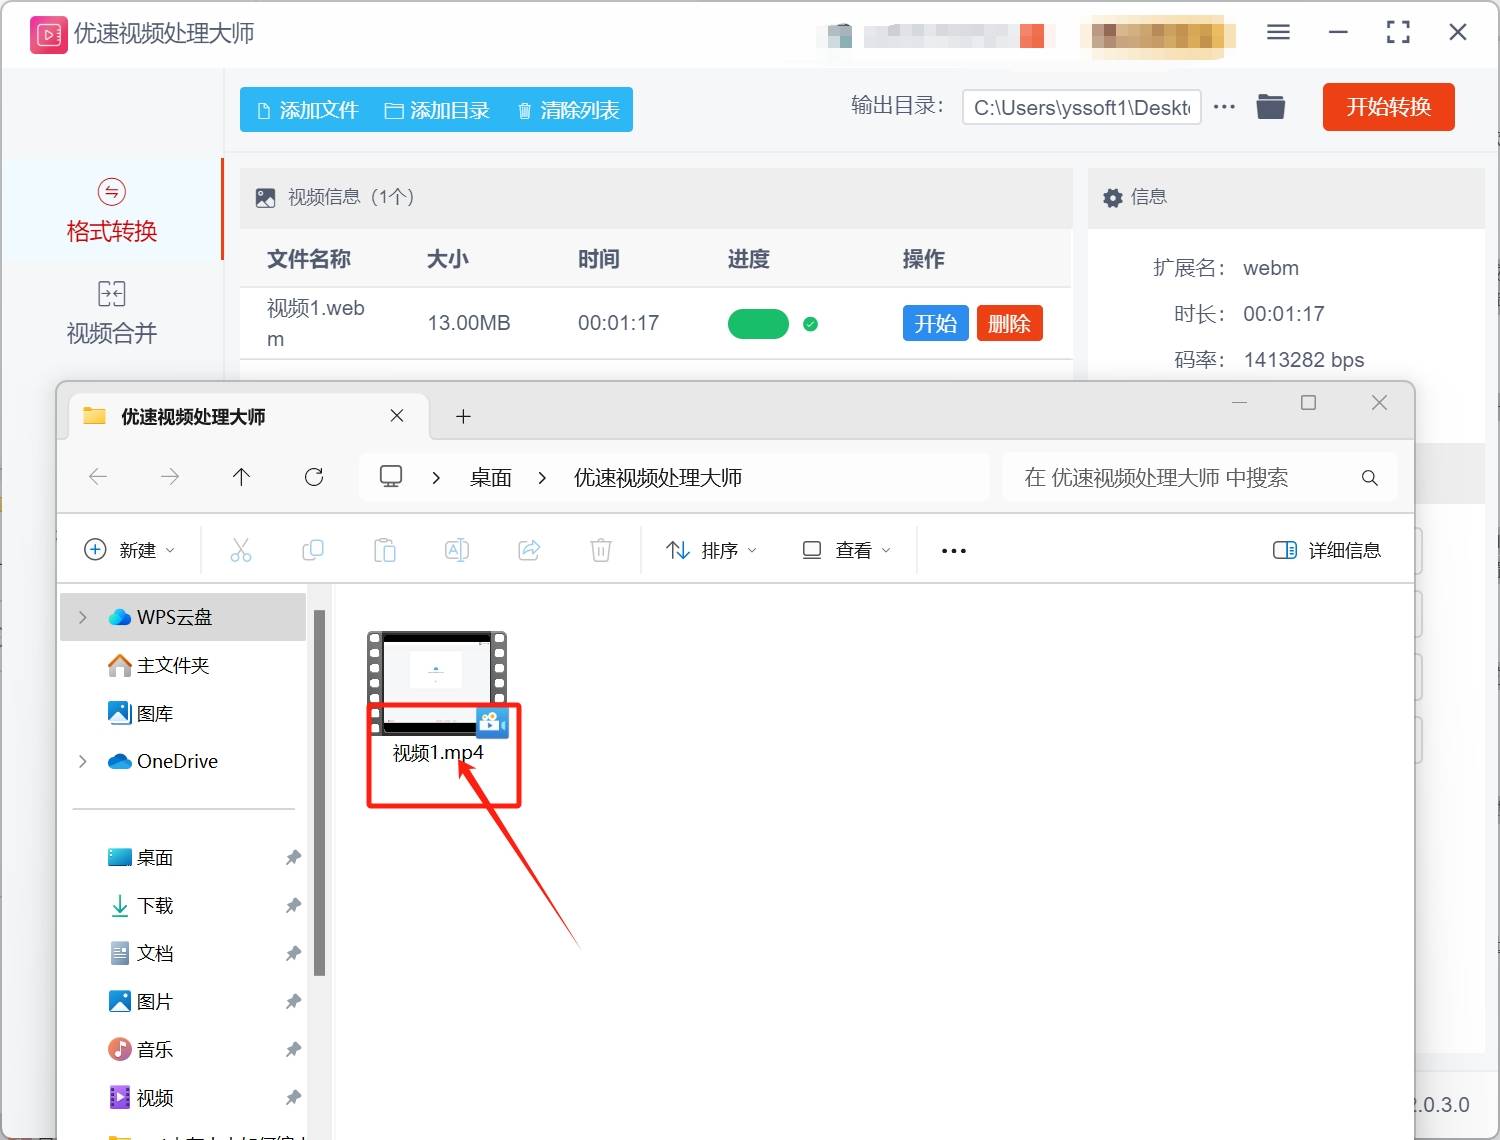
Task: Click the computer icon in address bar
Action: (391, 477)
